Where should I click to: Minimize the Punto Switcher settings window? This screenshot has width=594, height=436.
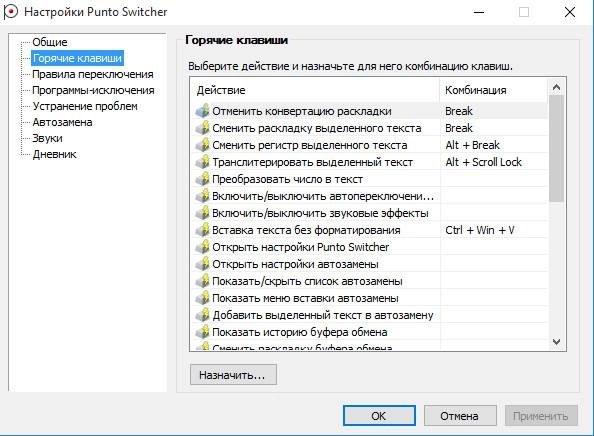[479, 12]
